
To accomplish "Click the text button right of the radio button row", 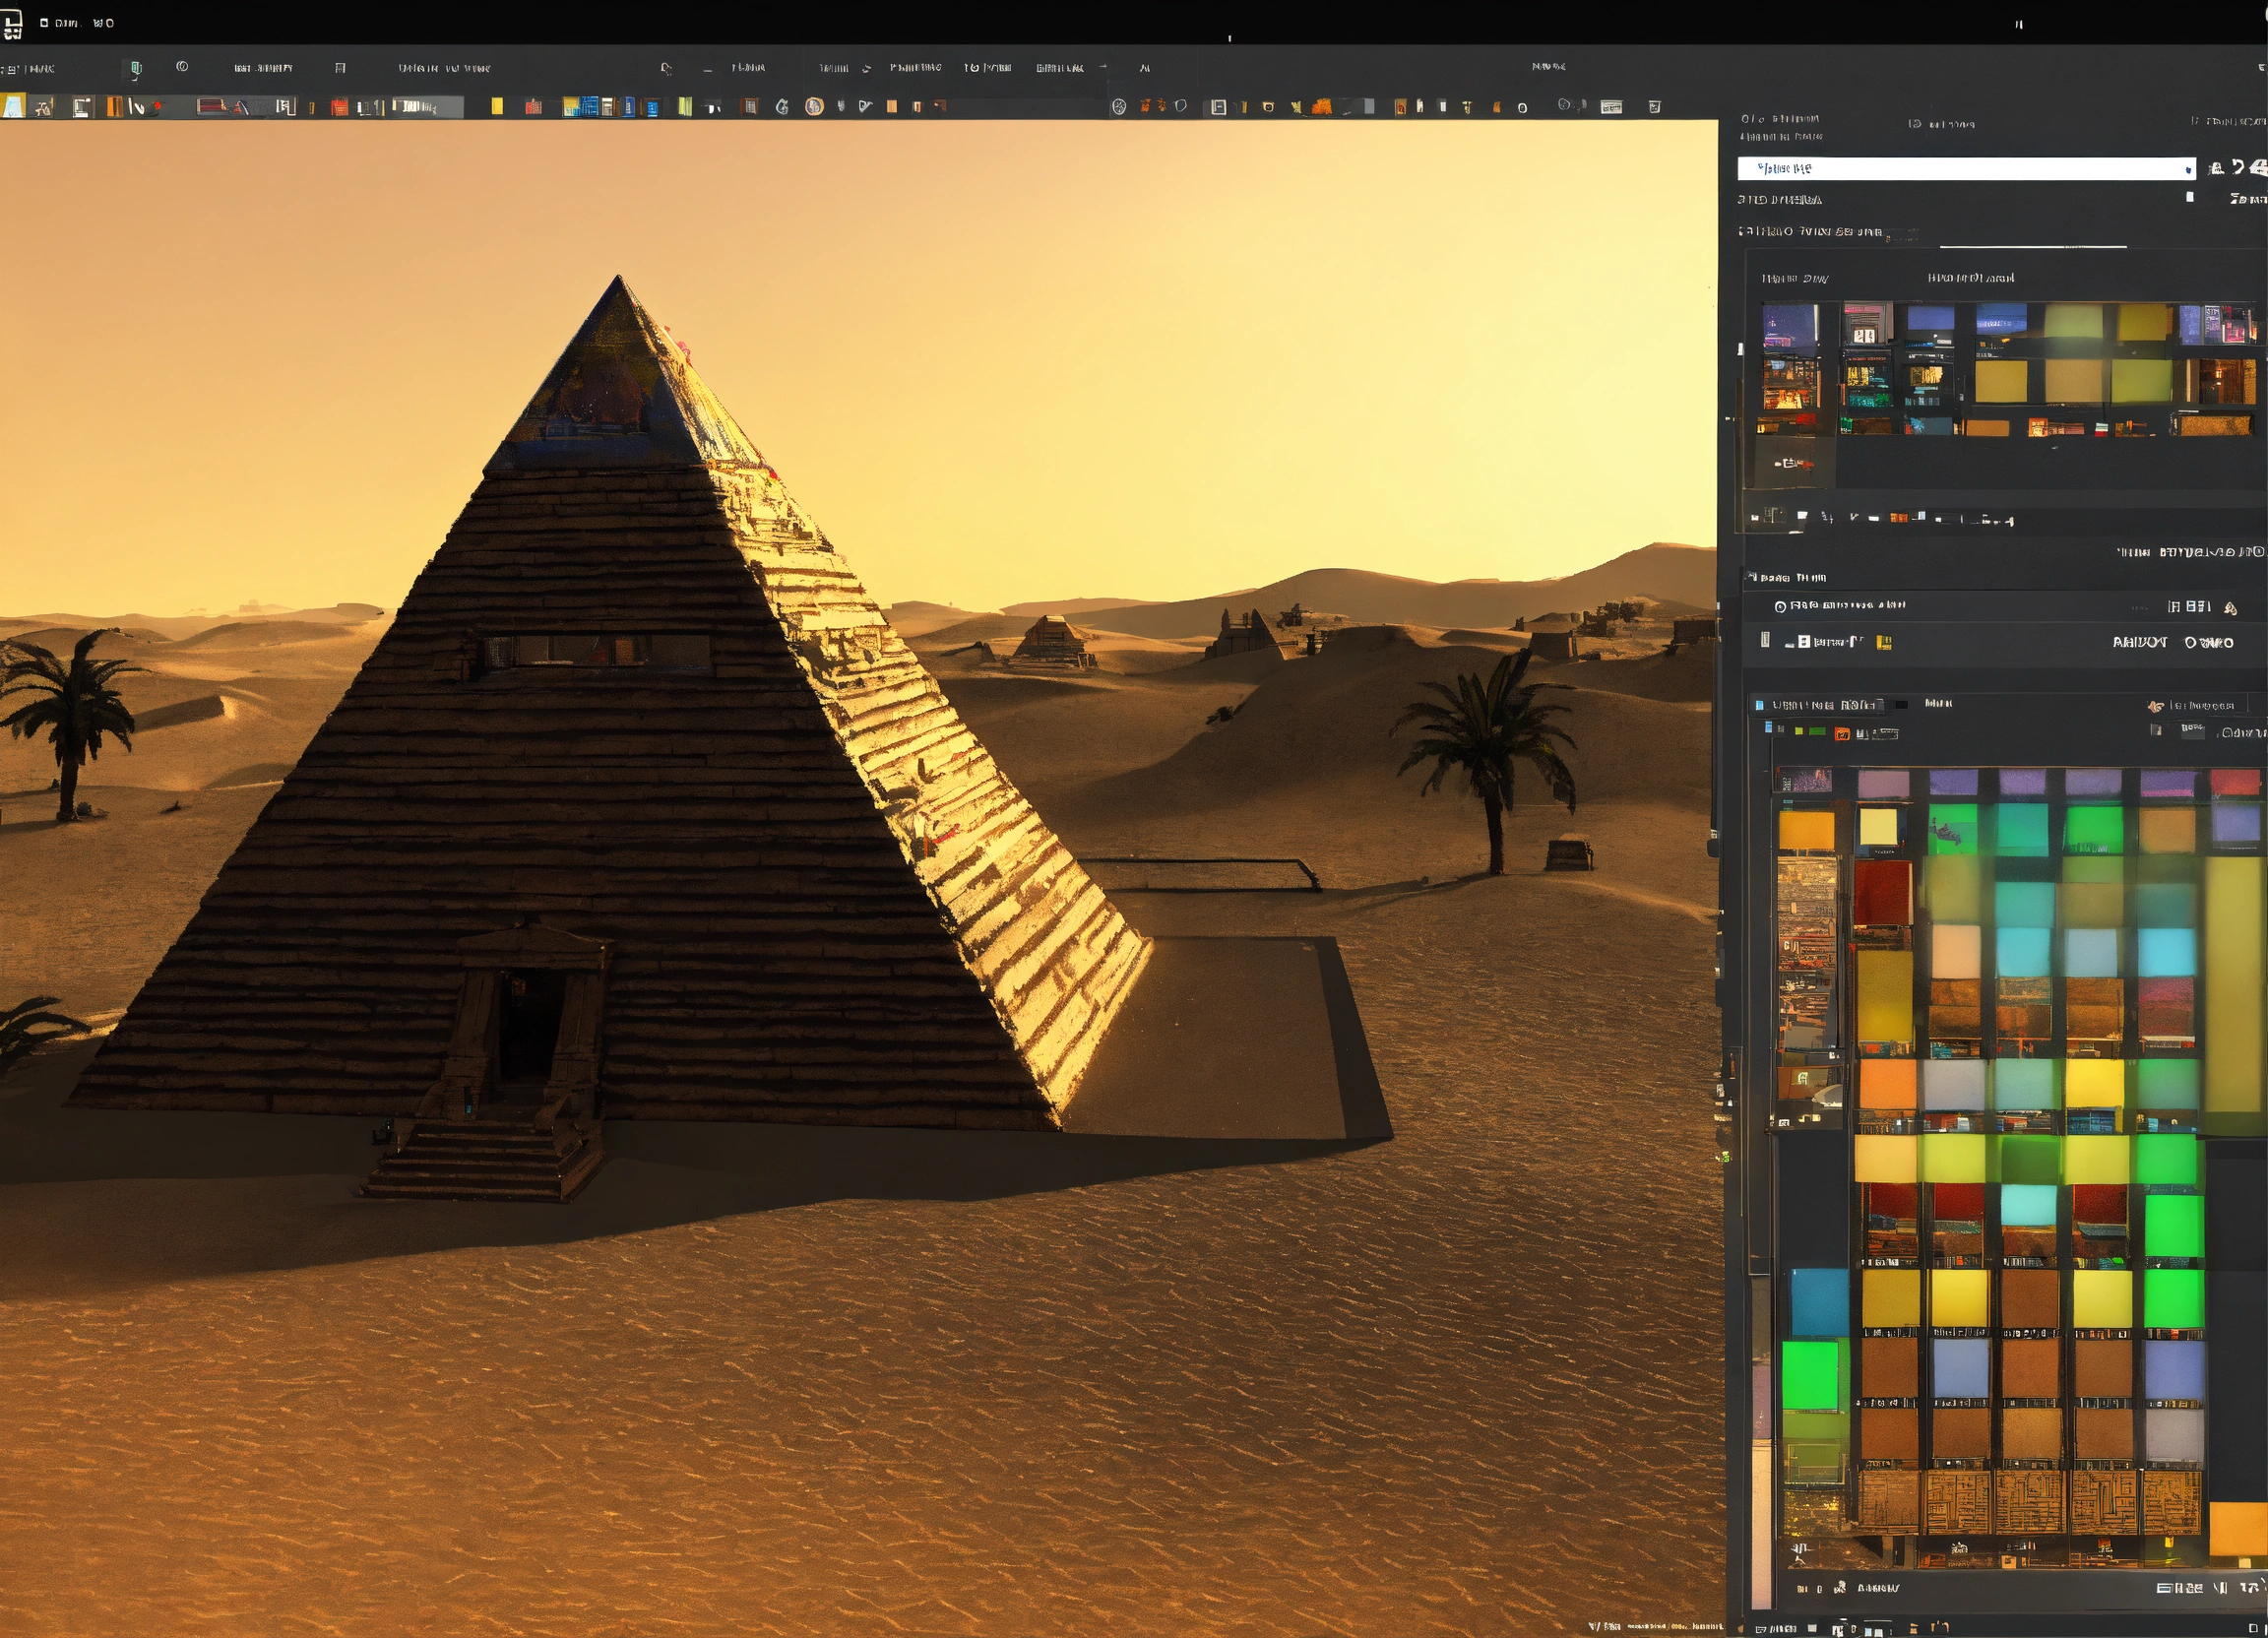I will pos(2189,606).
